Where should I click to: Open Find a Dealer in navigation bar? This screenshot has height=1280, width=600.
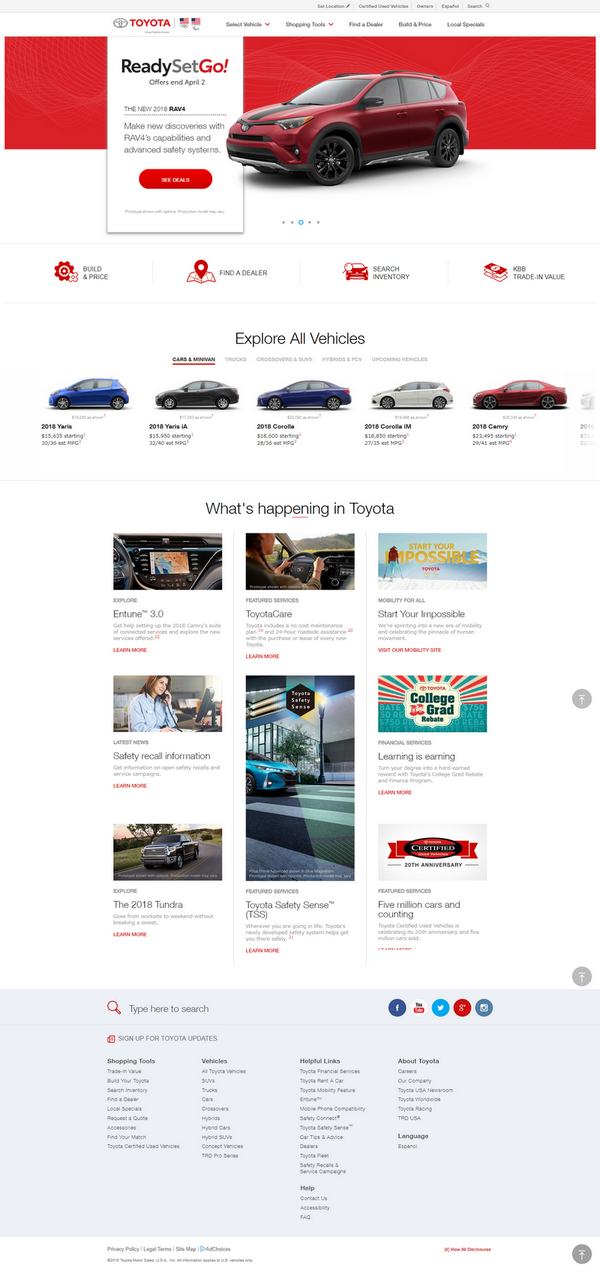pos(366,24)
